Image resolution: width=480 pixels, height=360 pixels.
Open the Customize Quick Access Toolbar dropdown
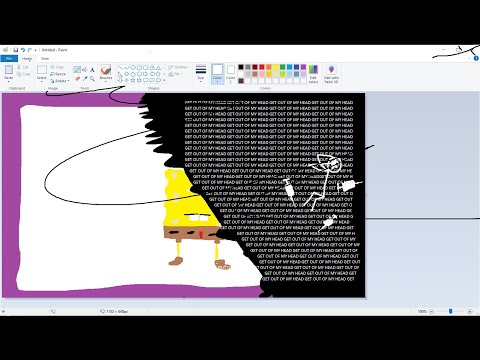pos(35,50)
